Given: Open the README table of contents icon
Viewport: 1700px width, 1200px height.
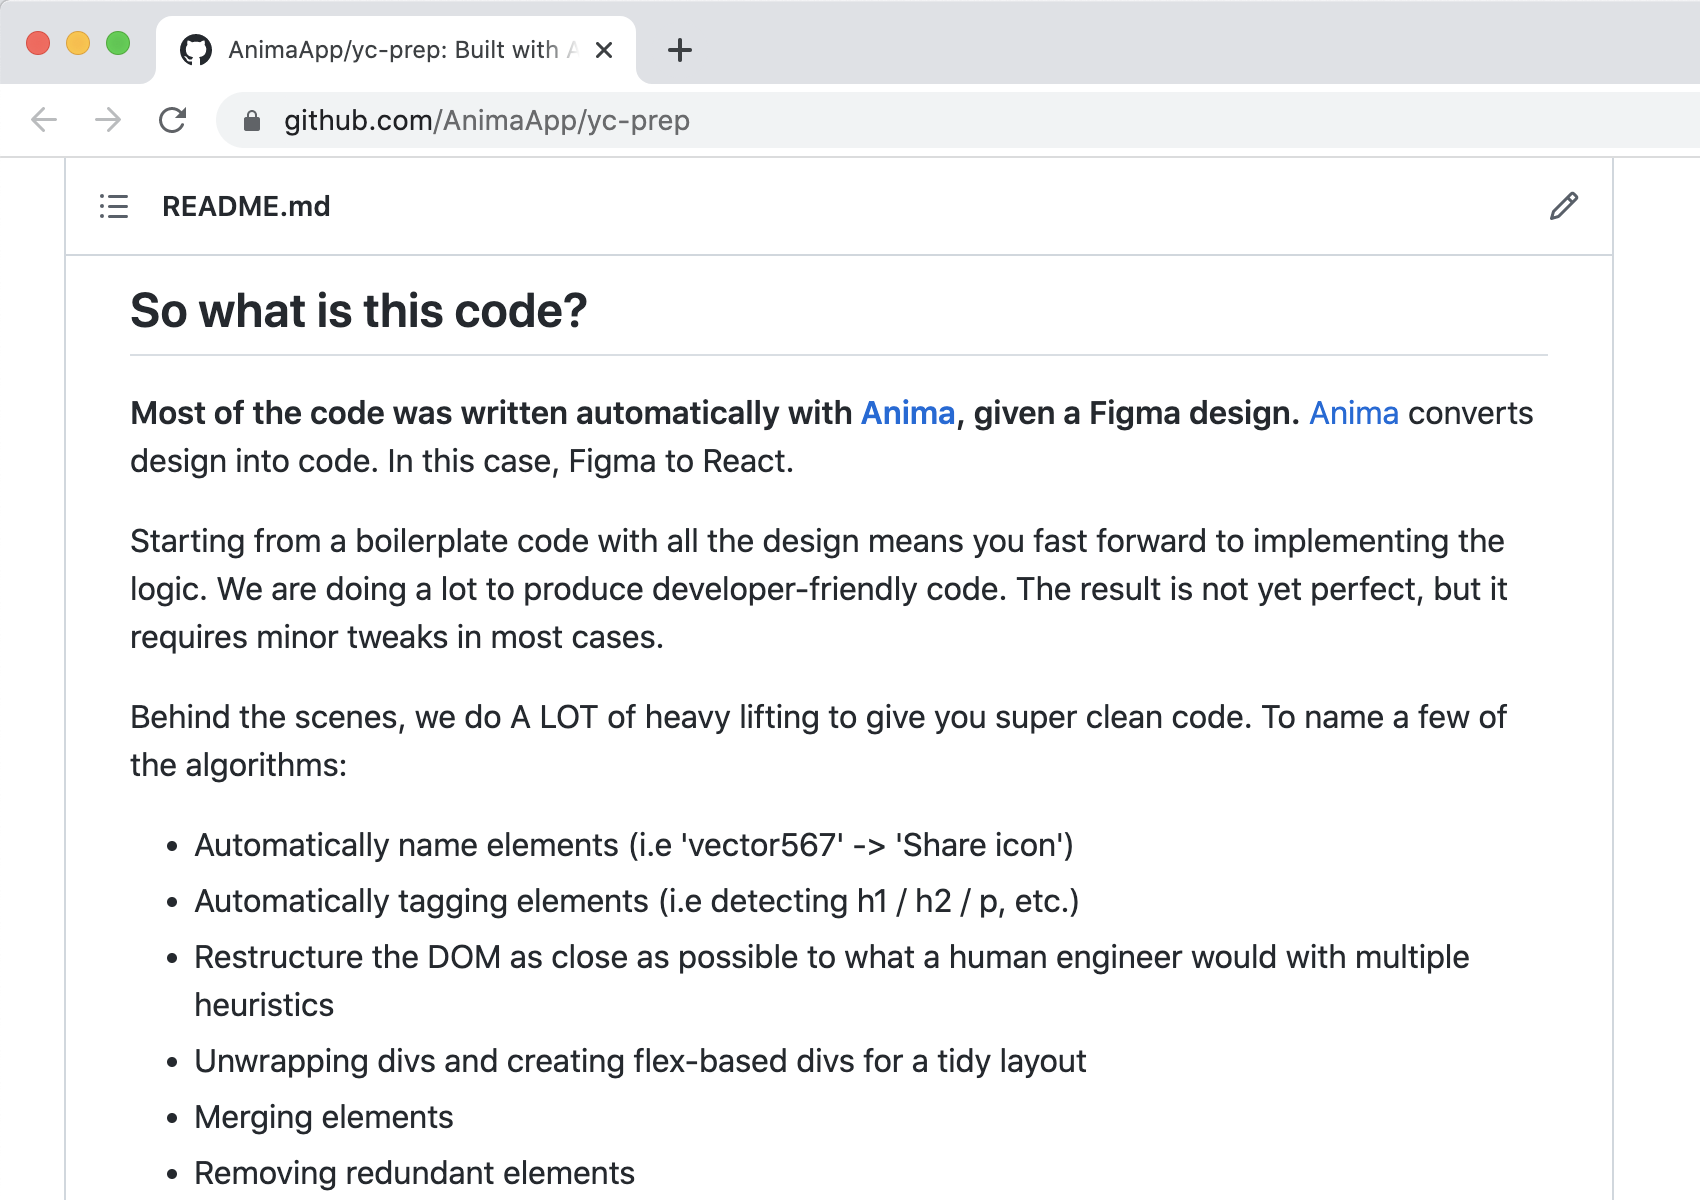Looking at the screenshot, I should [114, 206].
